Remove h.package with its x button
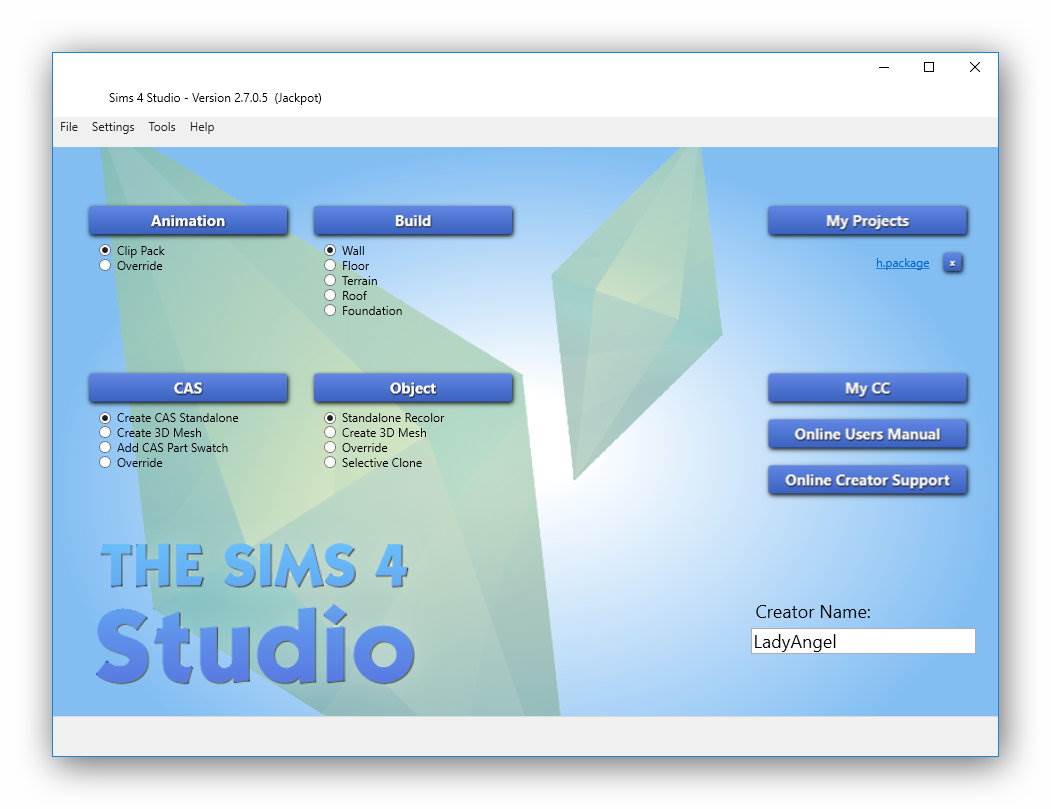 point(952,263)
